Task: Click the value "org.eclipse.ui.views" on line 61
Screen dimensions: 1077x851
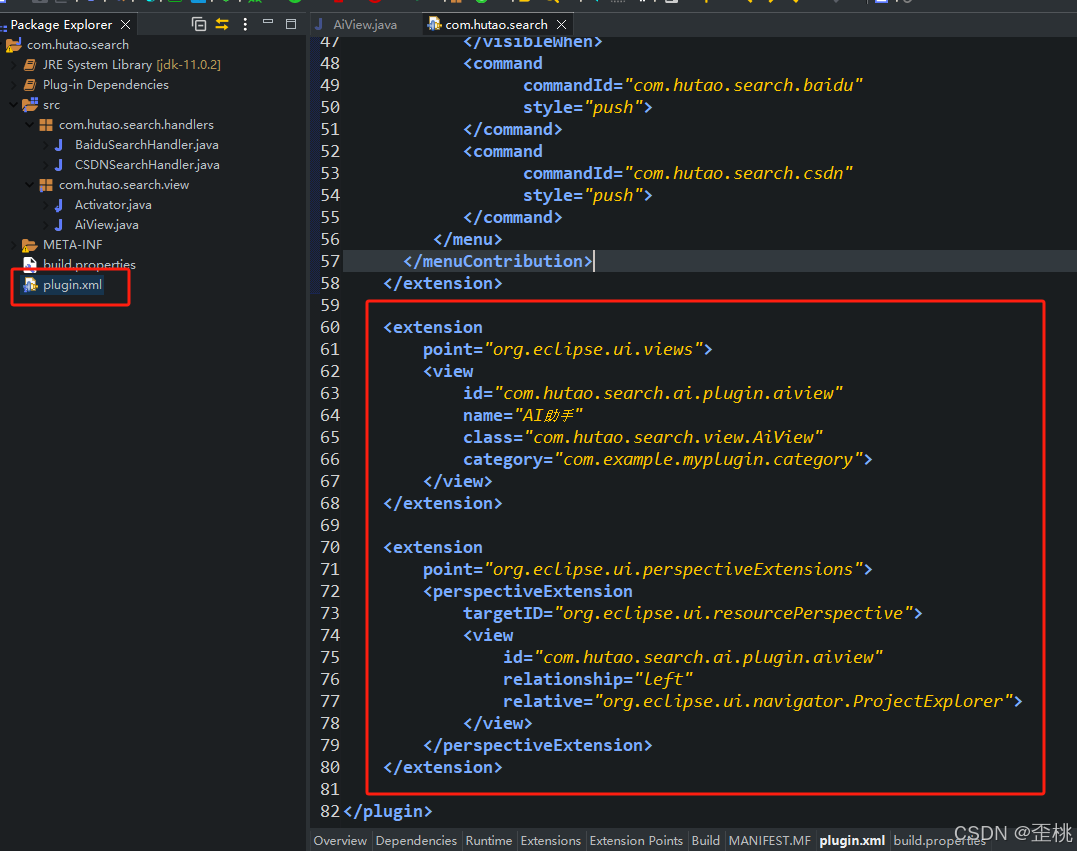Action: [x=593, y=349]
